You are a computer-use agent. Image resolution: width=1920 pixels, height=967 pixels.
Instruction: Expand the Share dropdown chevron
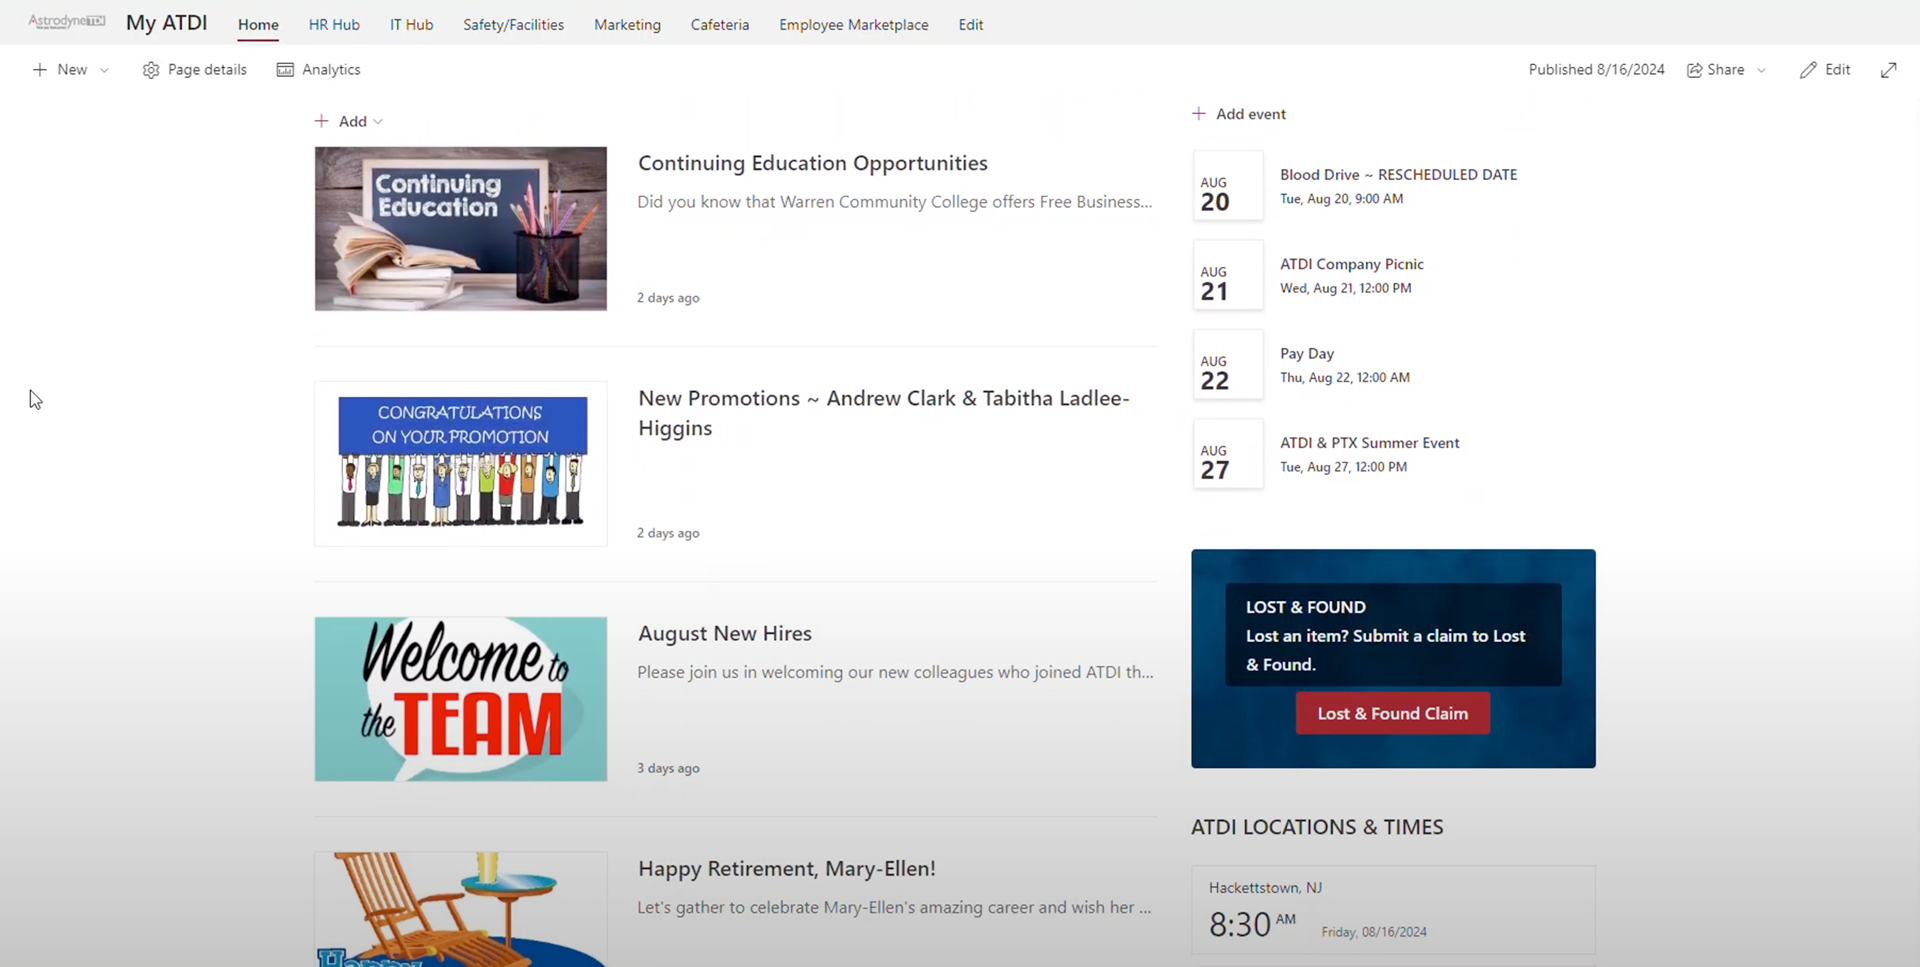click(1760, 70)
